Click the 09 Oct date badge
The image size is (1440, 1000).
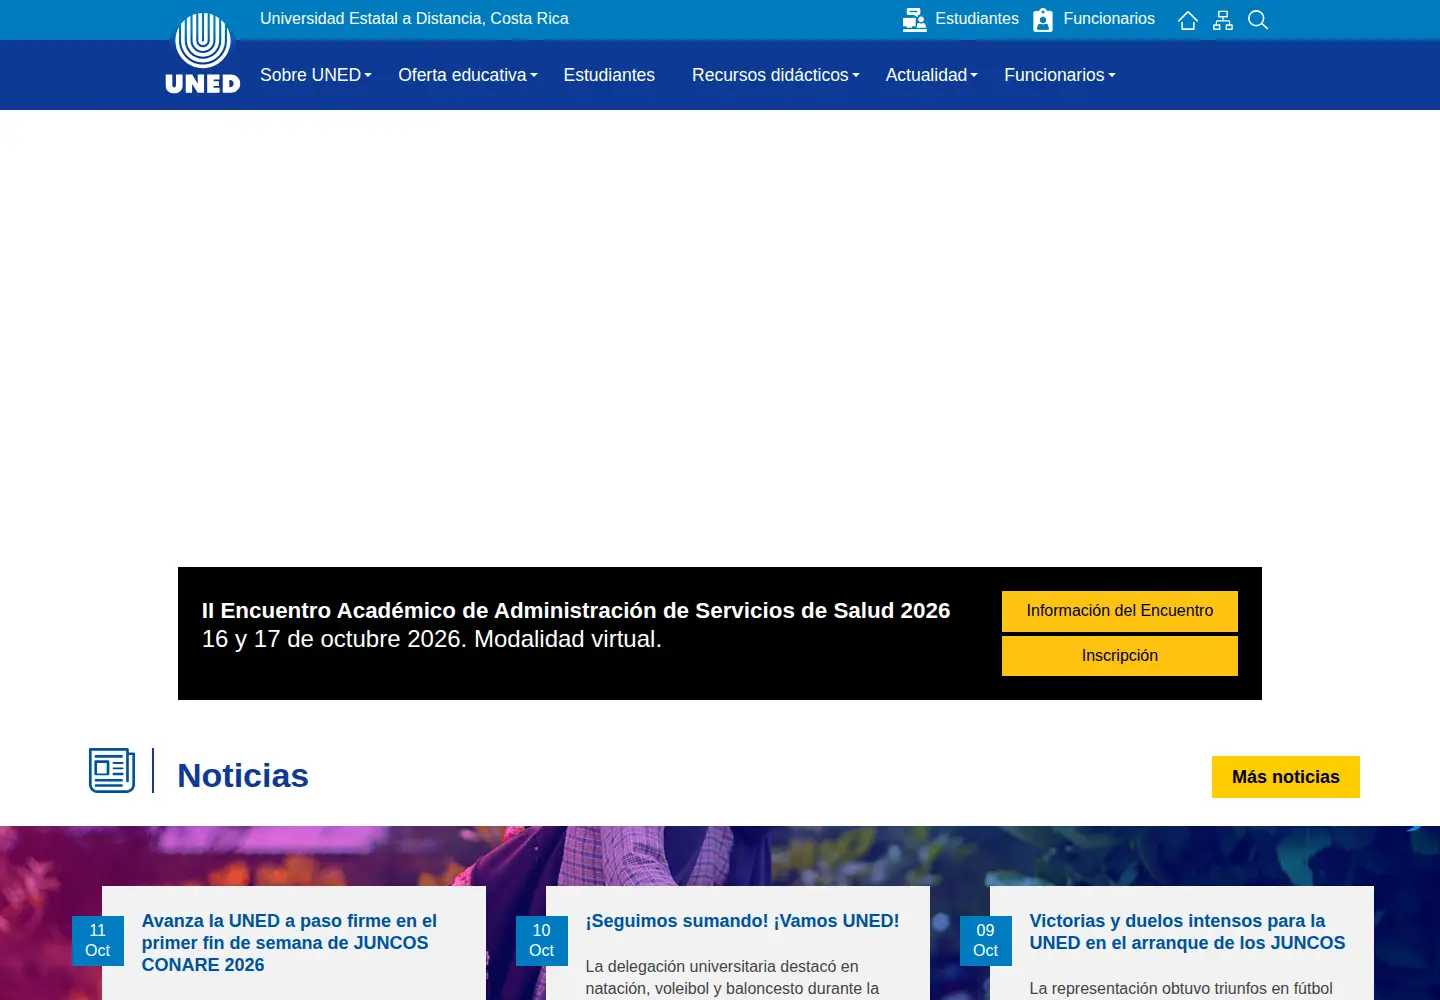986,941
